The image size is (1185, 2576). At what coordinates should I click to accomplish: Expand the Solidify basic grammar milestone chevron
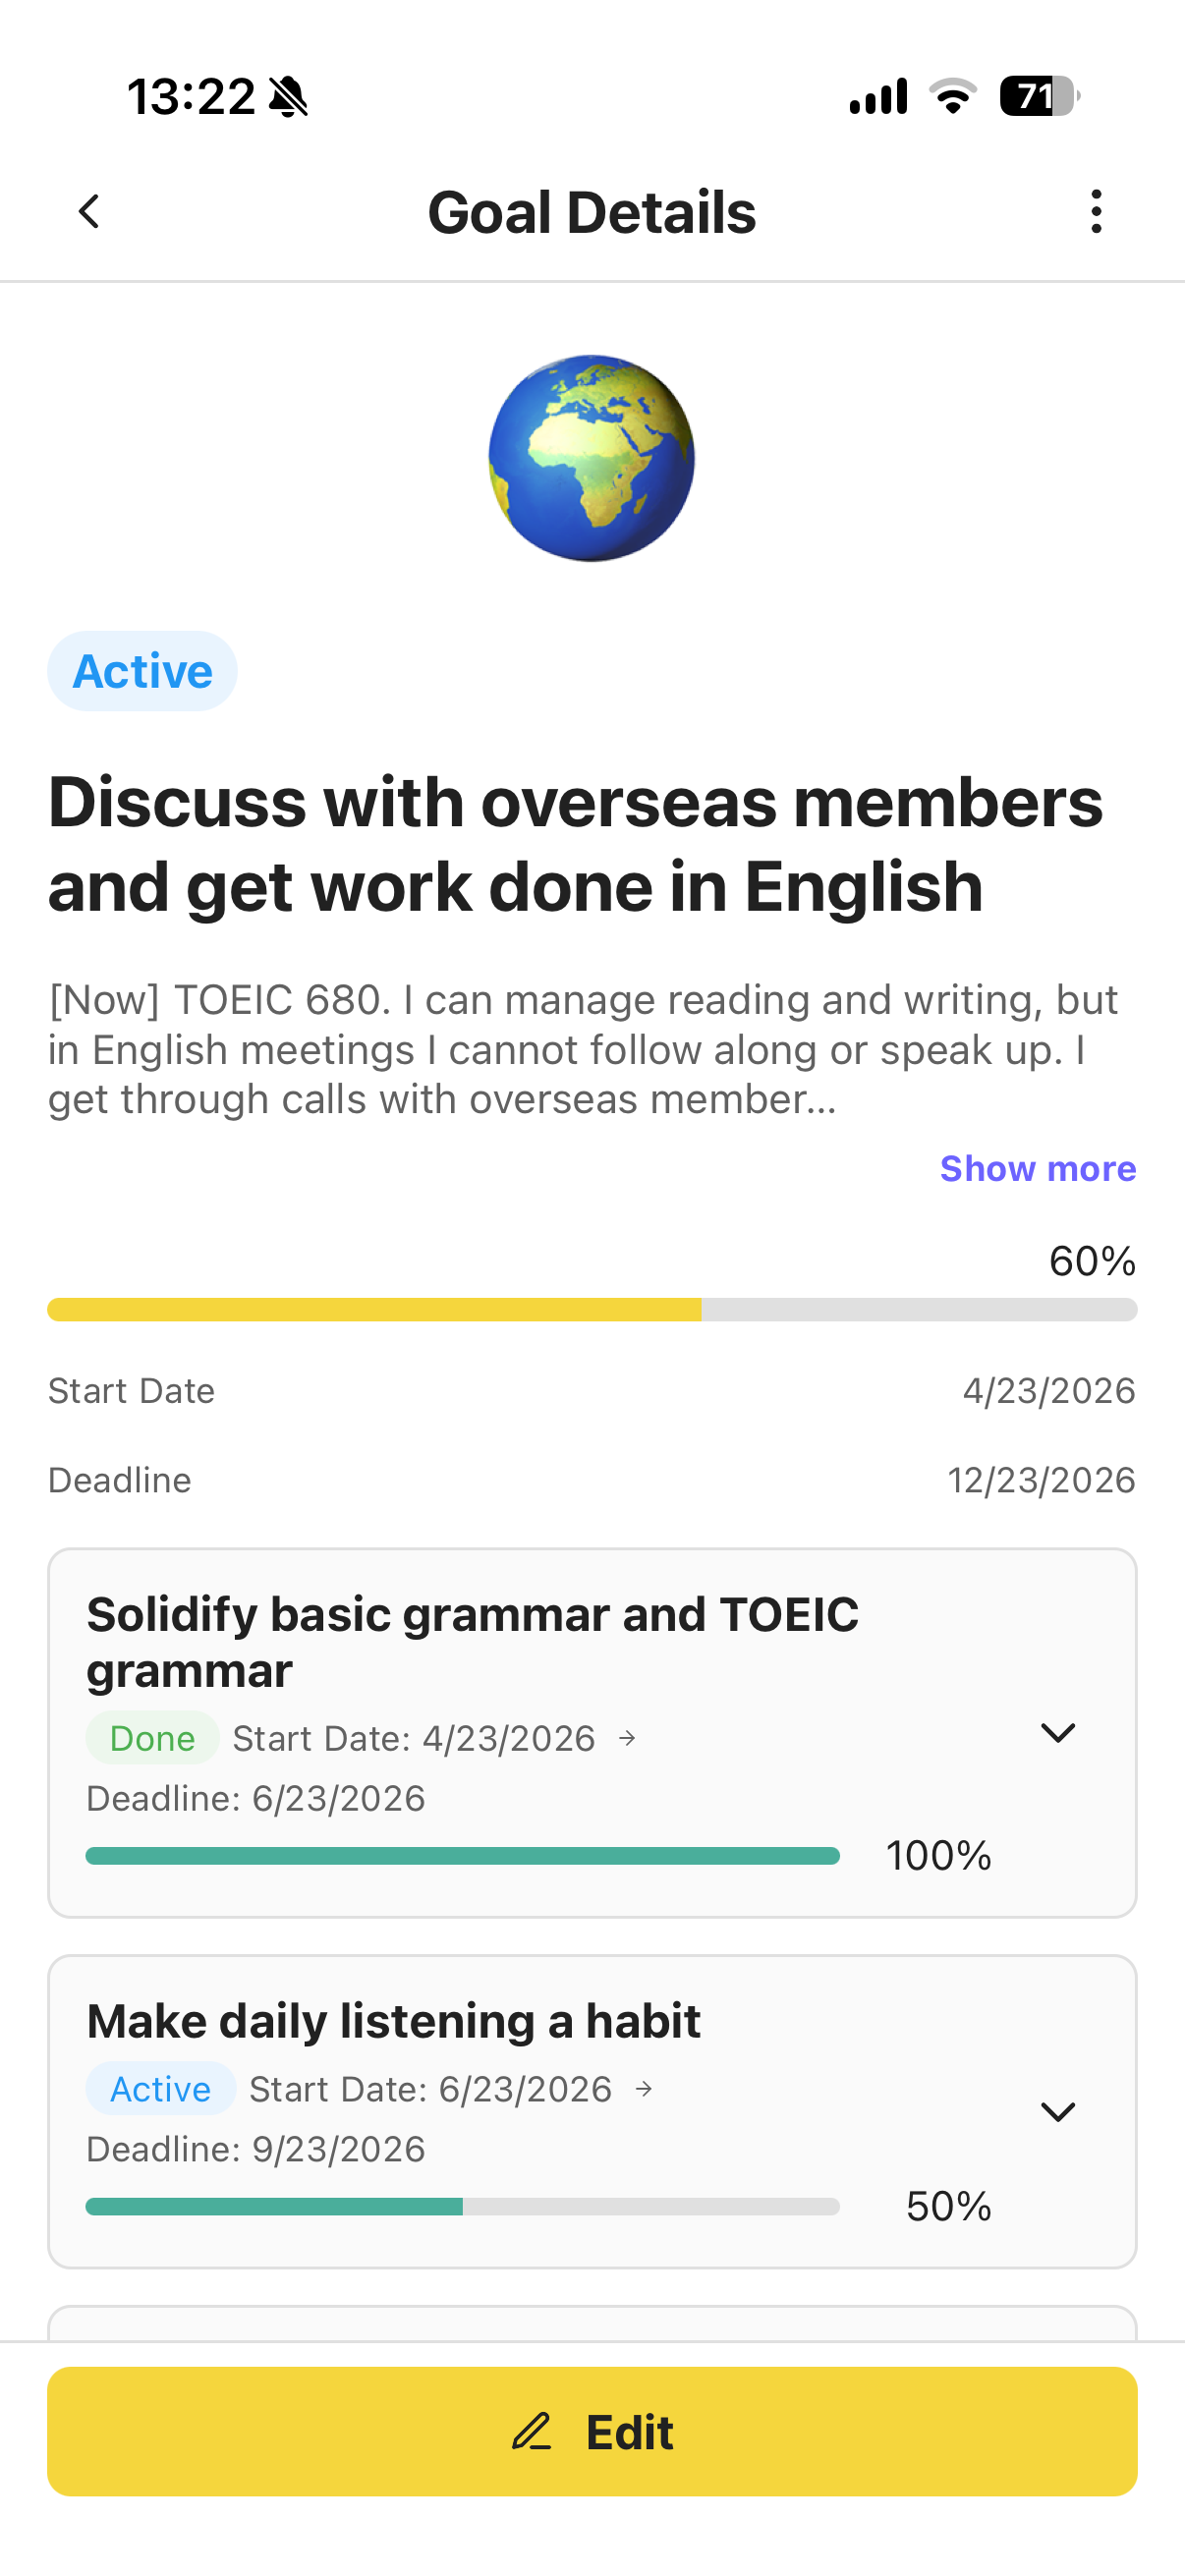tap(1057, 1732)
